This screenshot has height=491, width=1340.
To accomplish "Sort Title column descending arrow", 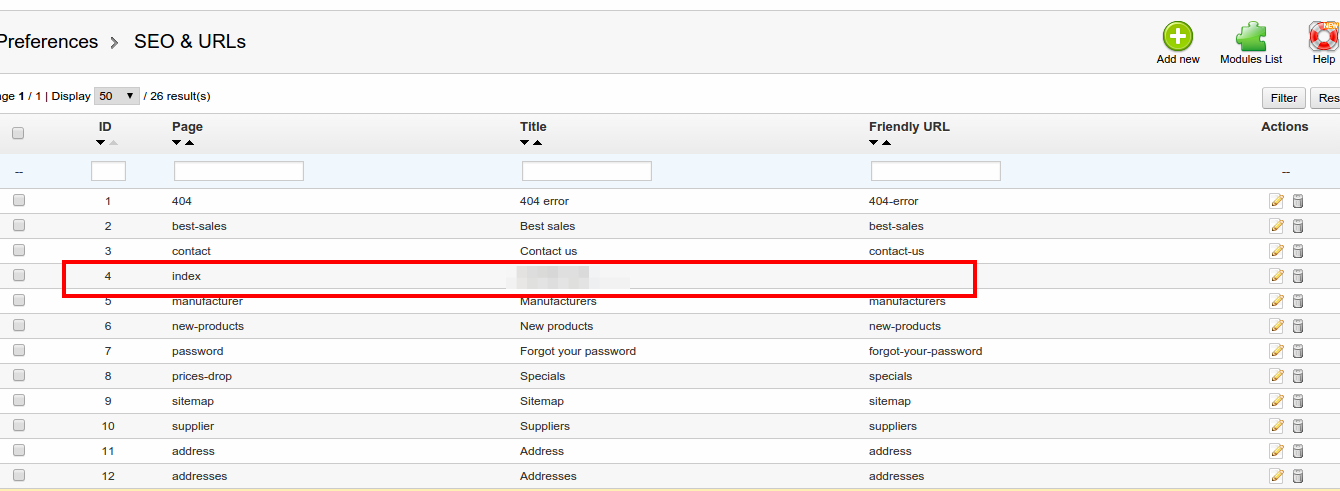I will tap(525, 143).
